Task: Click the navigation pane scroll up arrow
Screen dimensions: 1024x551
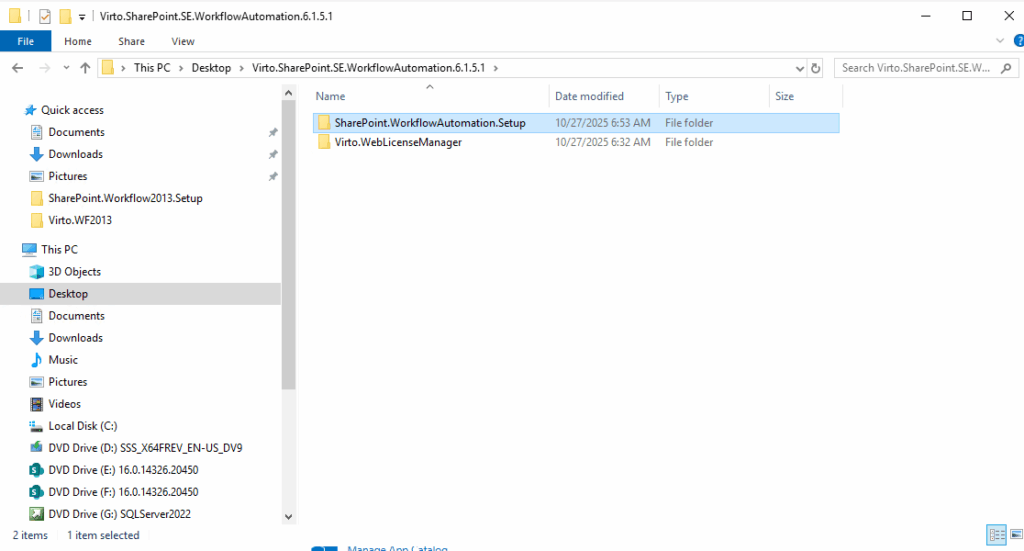Action: pyautogui.click(x=289, y=93)
